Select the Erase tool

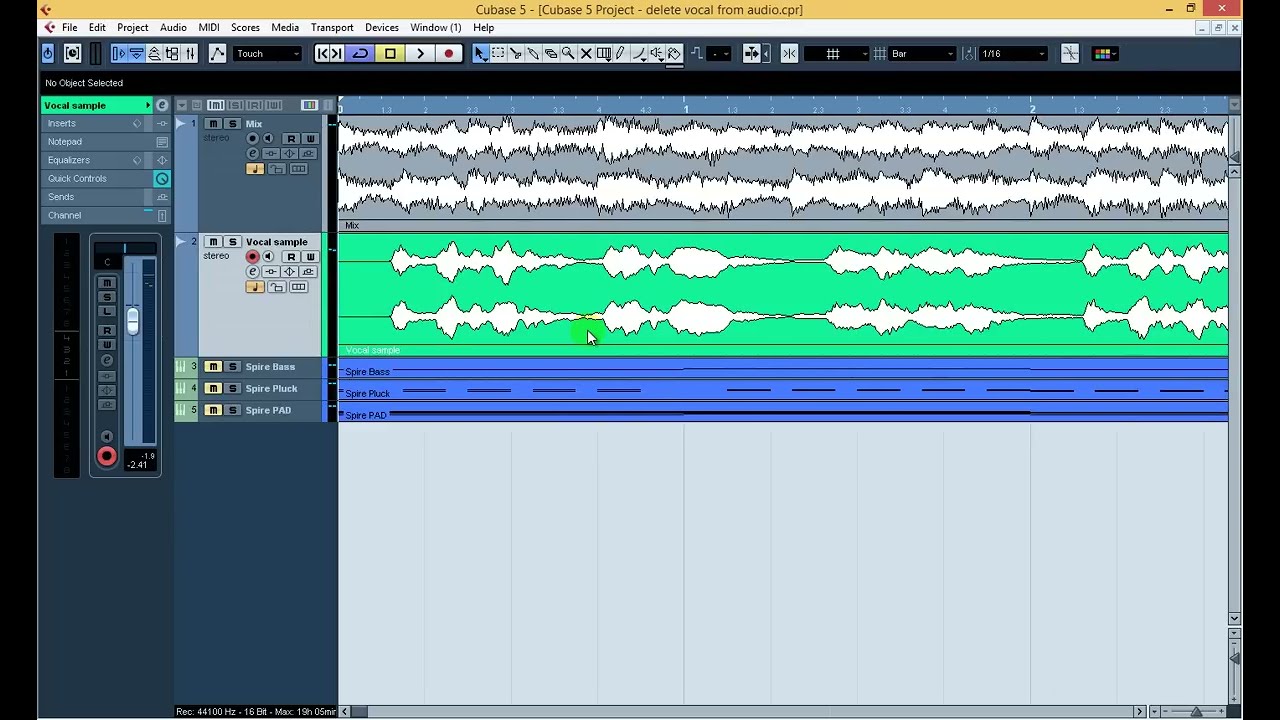pos(551,53)
